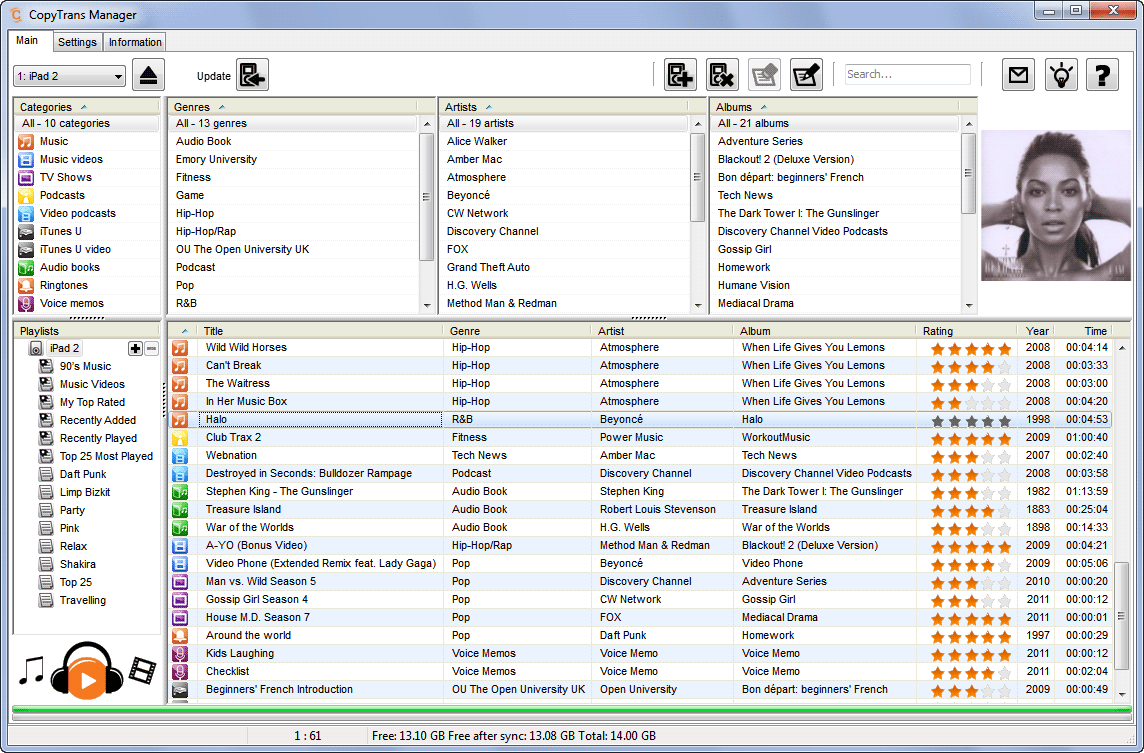Click the lightbulb tips icon
Screen dimensions: 1144x753
1061,74
